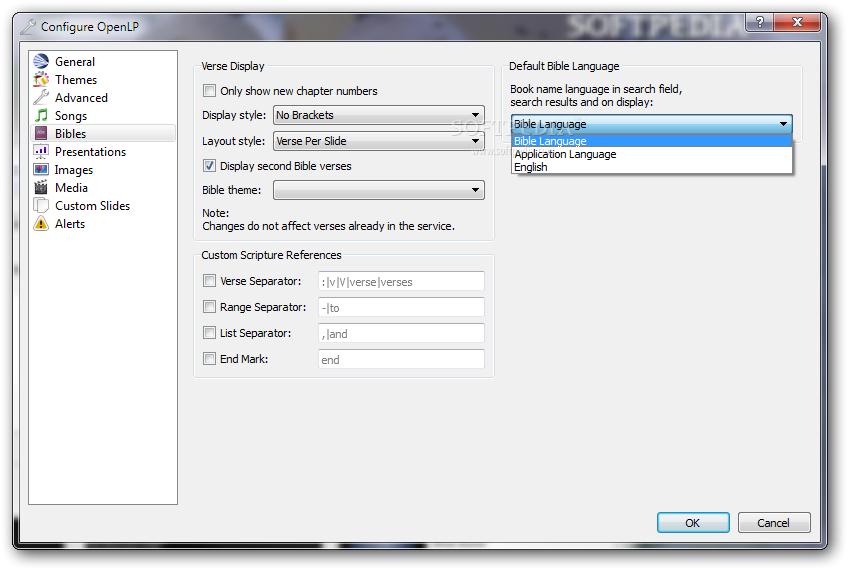The width and height of the screenshot is (848, 570).
Task: Choose Bible Language in dropdown list
Action: point(652,141)
